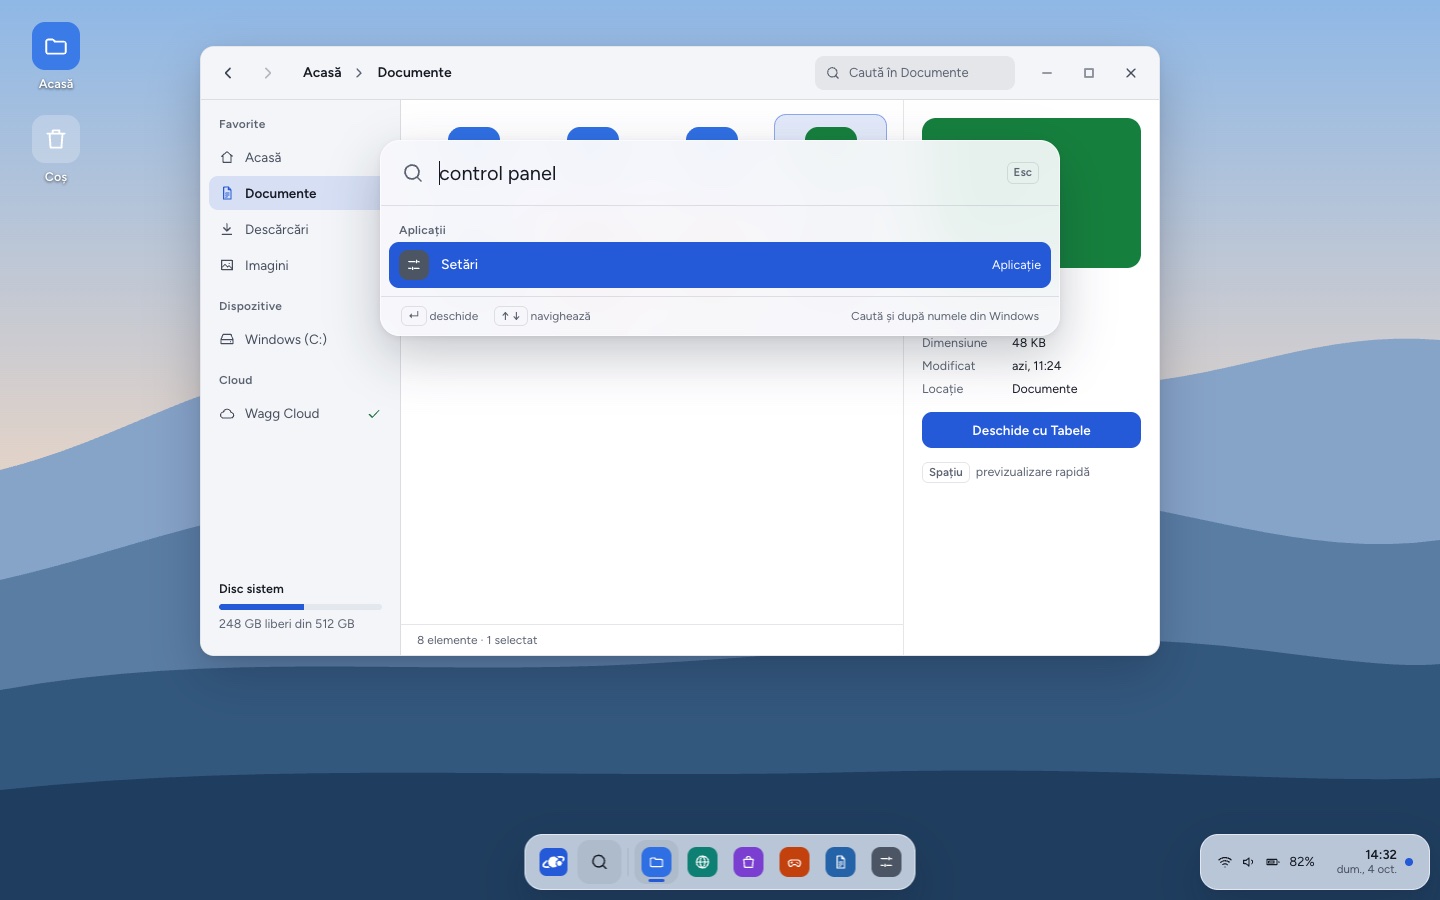Open the Acasă desktop shortcut
The height and width of the screenshot is (900, 1440).
pos(56,57)
